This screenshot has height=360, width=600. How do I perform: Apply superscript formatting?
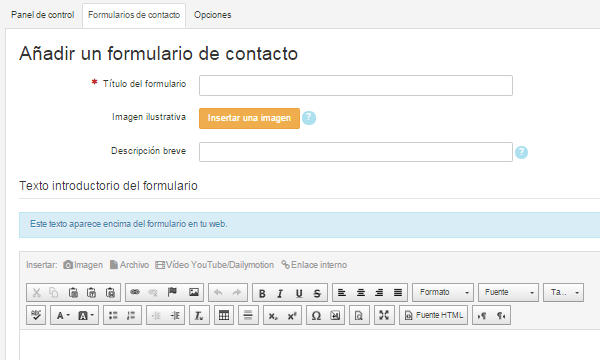[x=292, y=316]
